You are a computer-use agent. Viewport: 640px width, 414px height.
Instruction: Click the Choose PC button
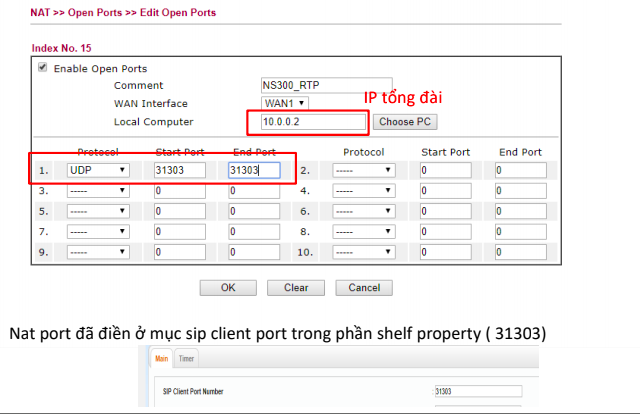tap(404, 122)
